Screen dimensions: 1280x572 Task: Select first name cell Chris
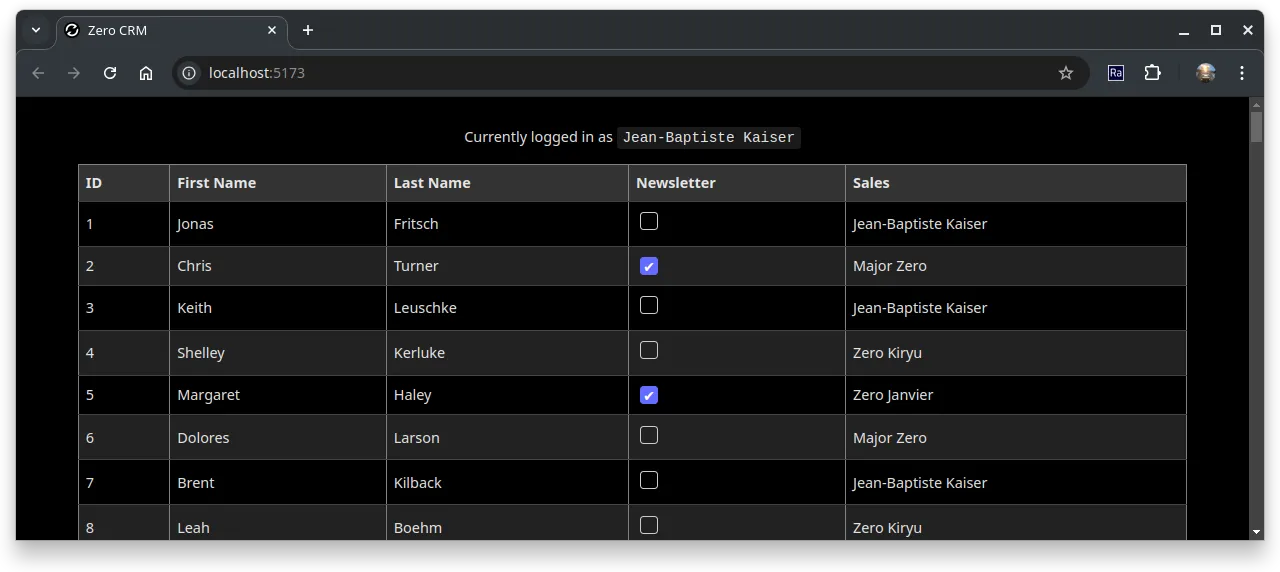pyautogui.click(x=278, y=266)
